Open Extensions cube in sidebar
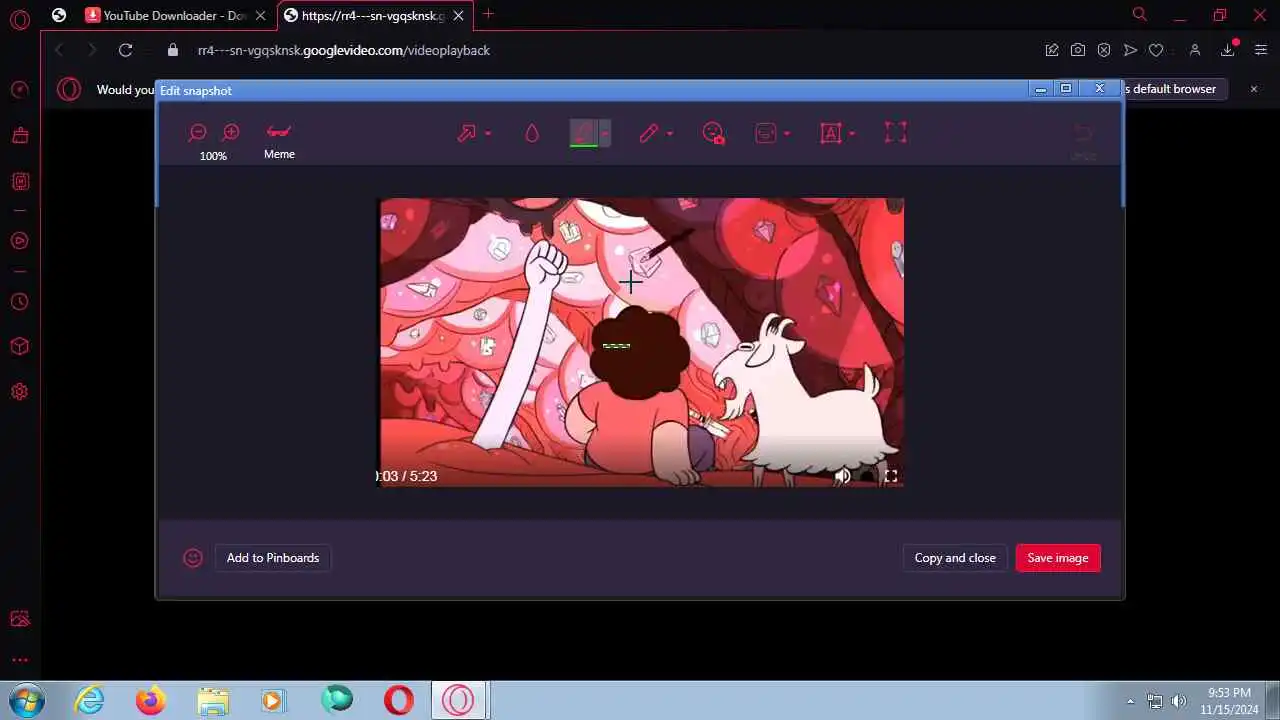The width and height of the screenshot is (1280, 720). click(x=19, y=347)
